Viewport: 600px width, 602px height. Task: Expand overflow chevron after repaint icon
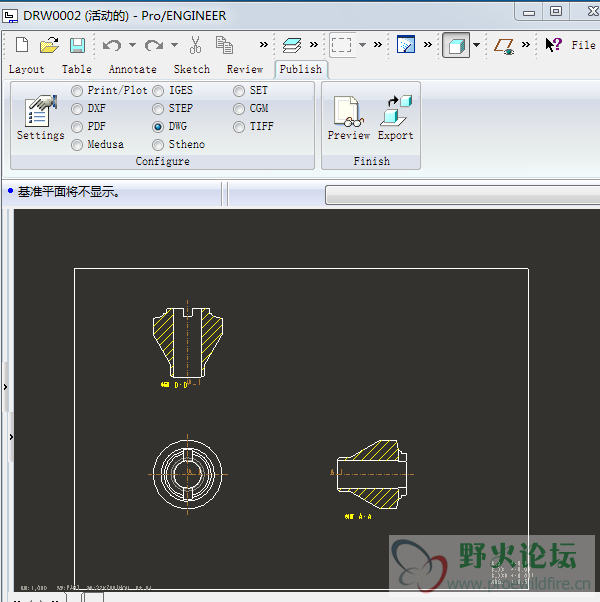pyautogui.click(x=428, y=45)
